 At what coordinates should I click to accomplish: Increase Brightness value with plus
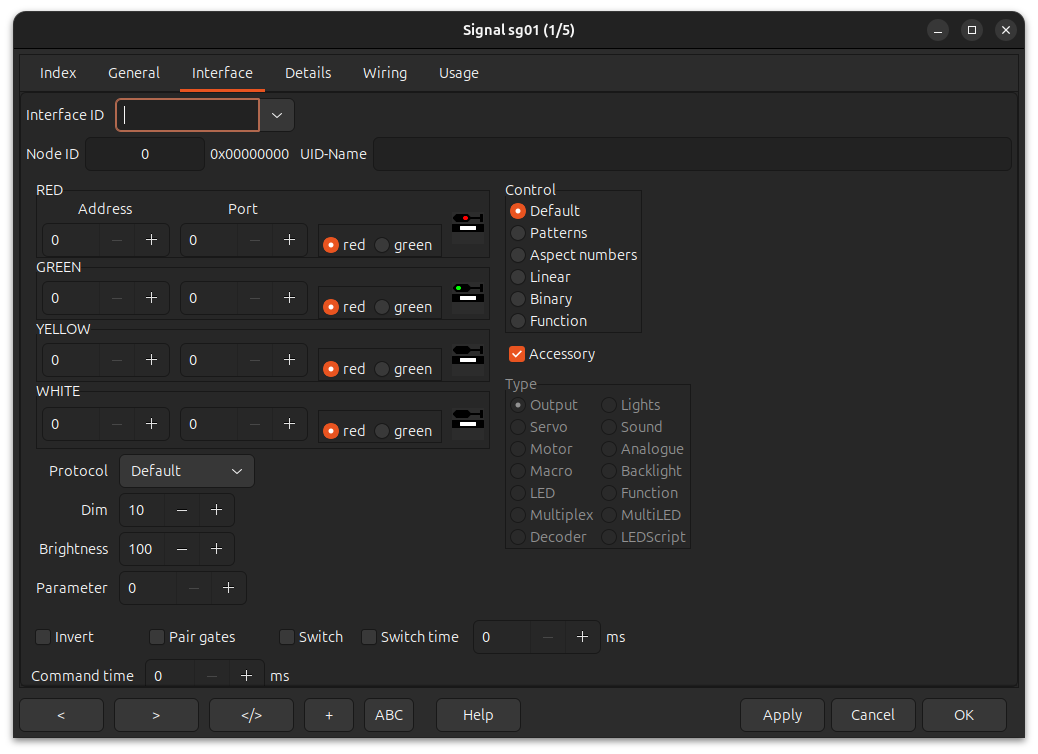coord(216,549)
